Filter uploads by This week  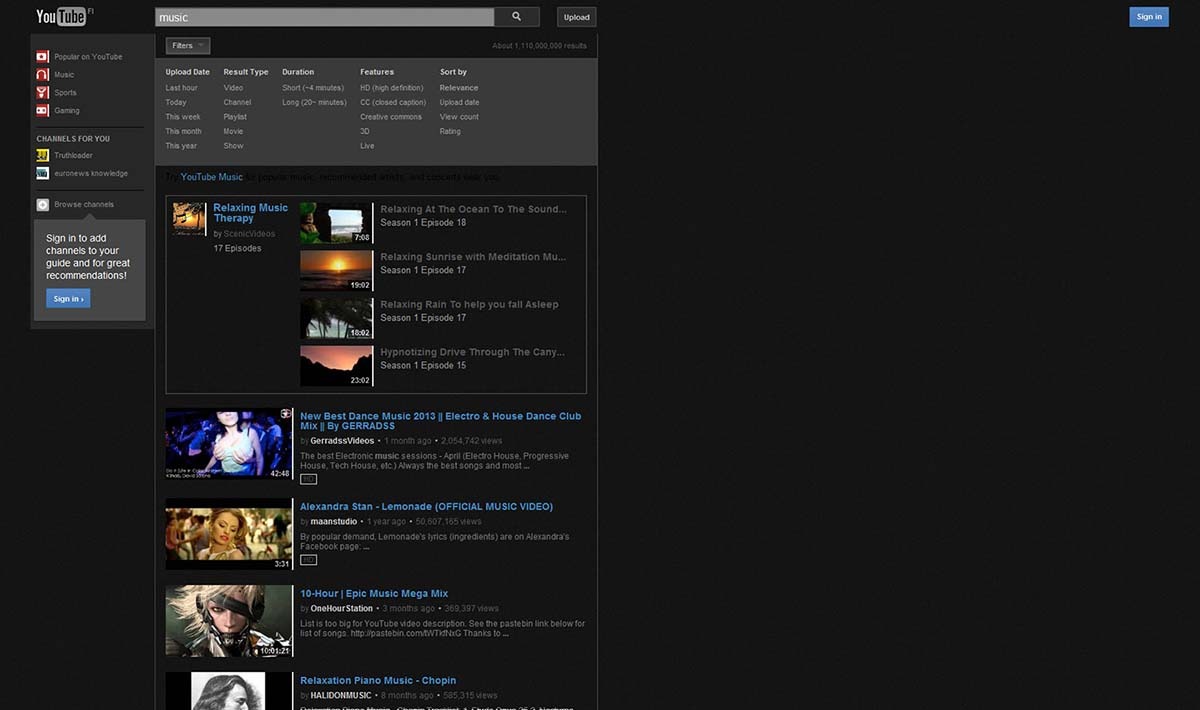click(x=183, y=117)
